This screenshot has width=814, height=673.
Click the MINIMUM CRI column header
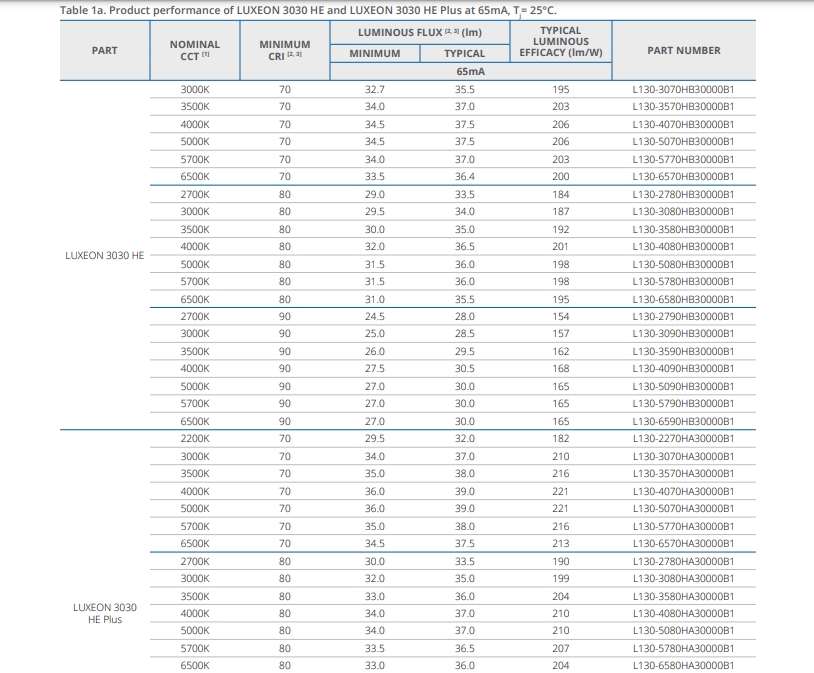(x=284, y=50)
